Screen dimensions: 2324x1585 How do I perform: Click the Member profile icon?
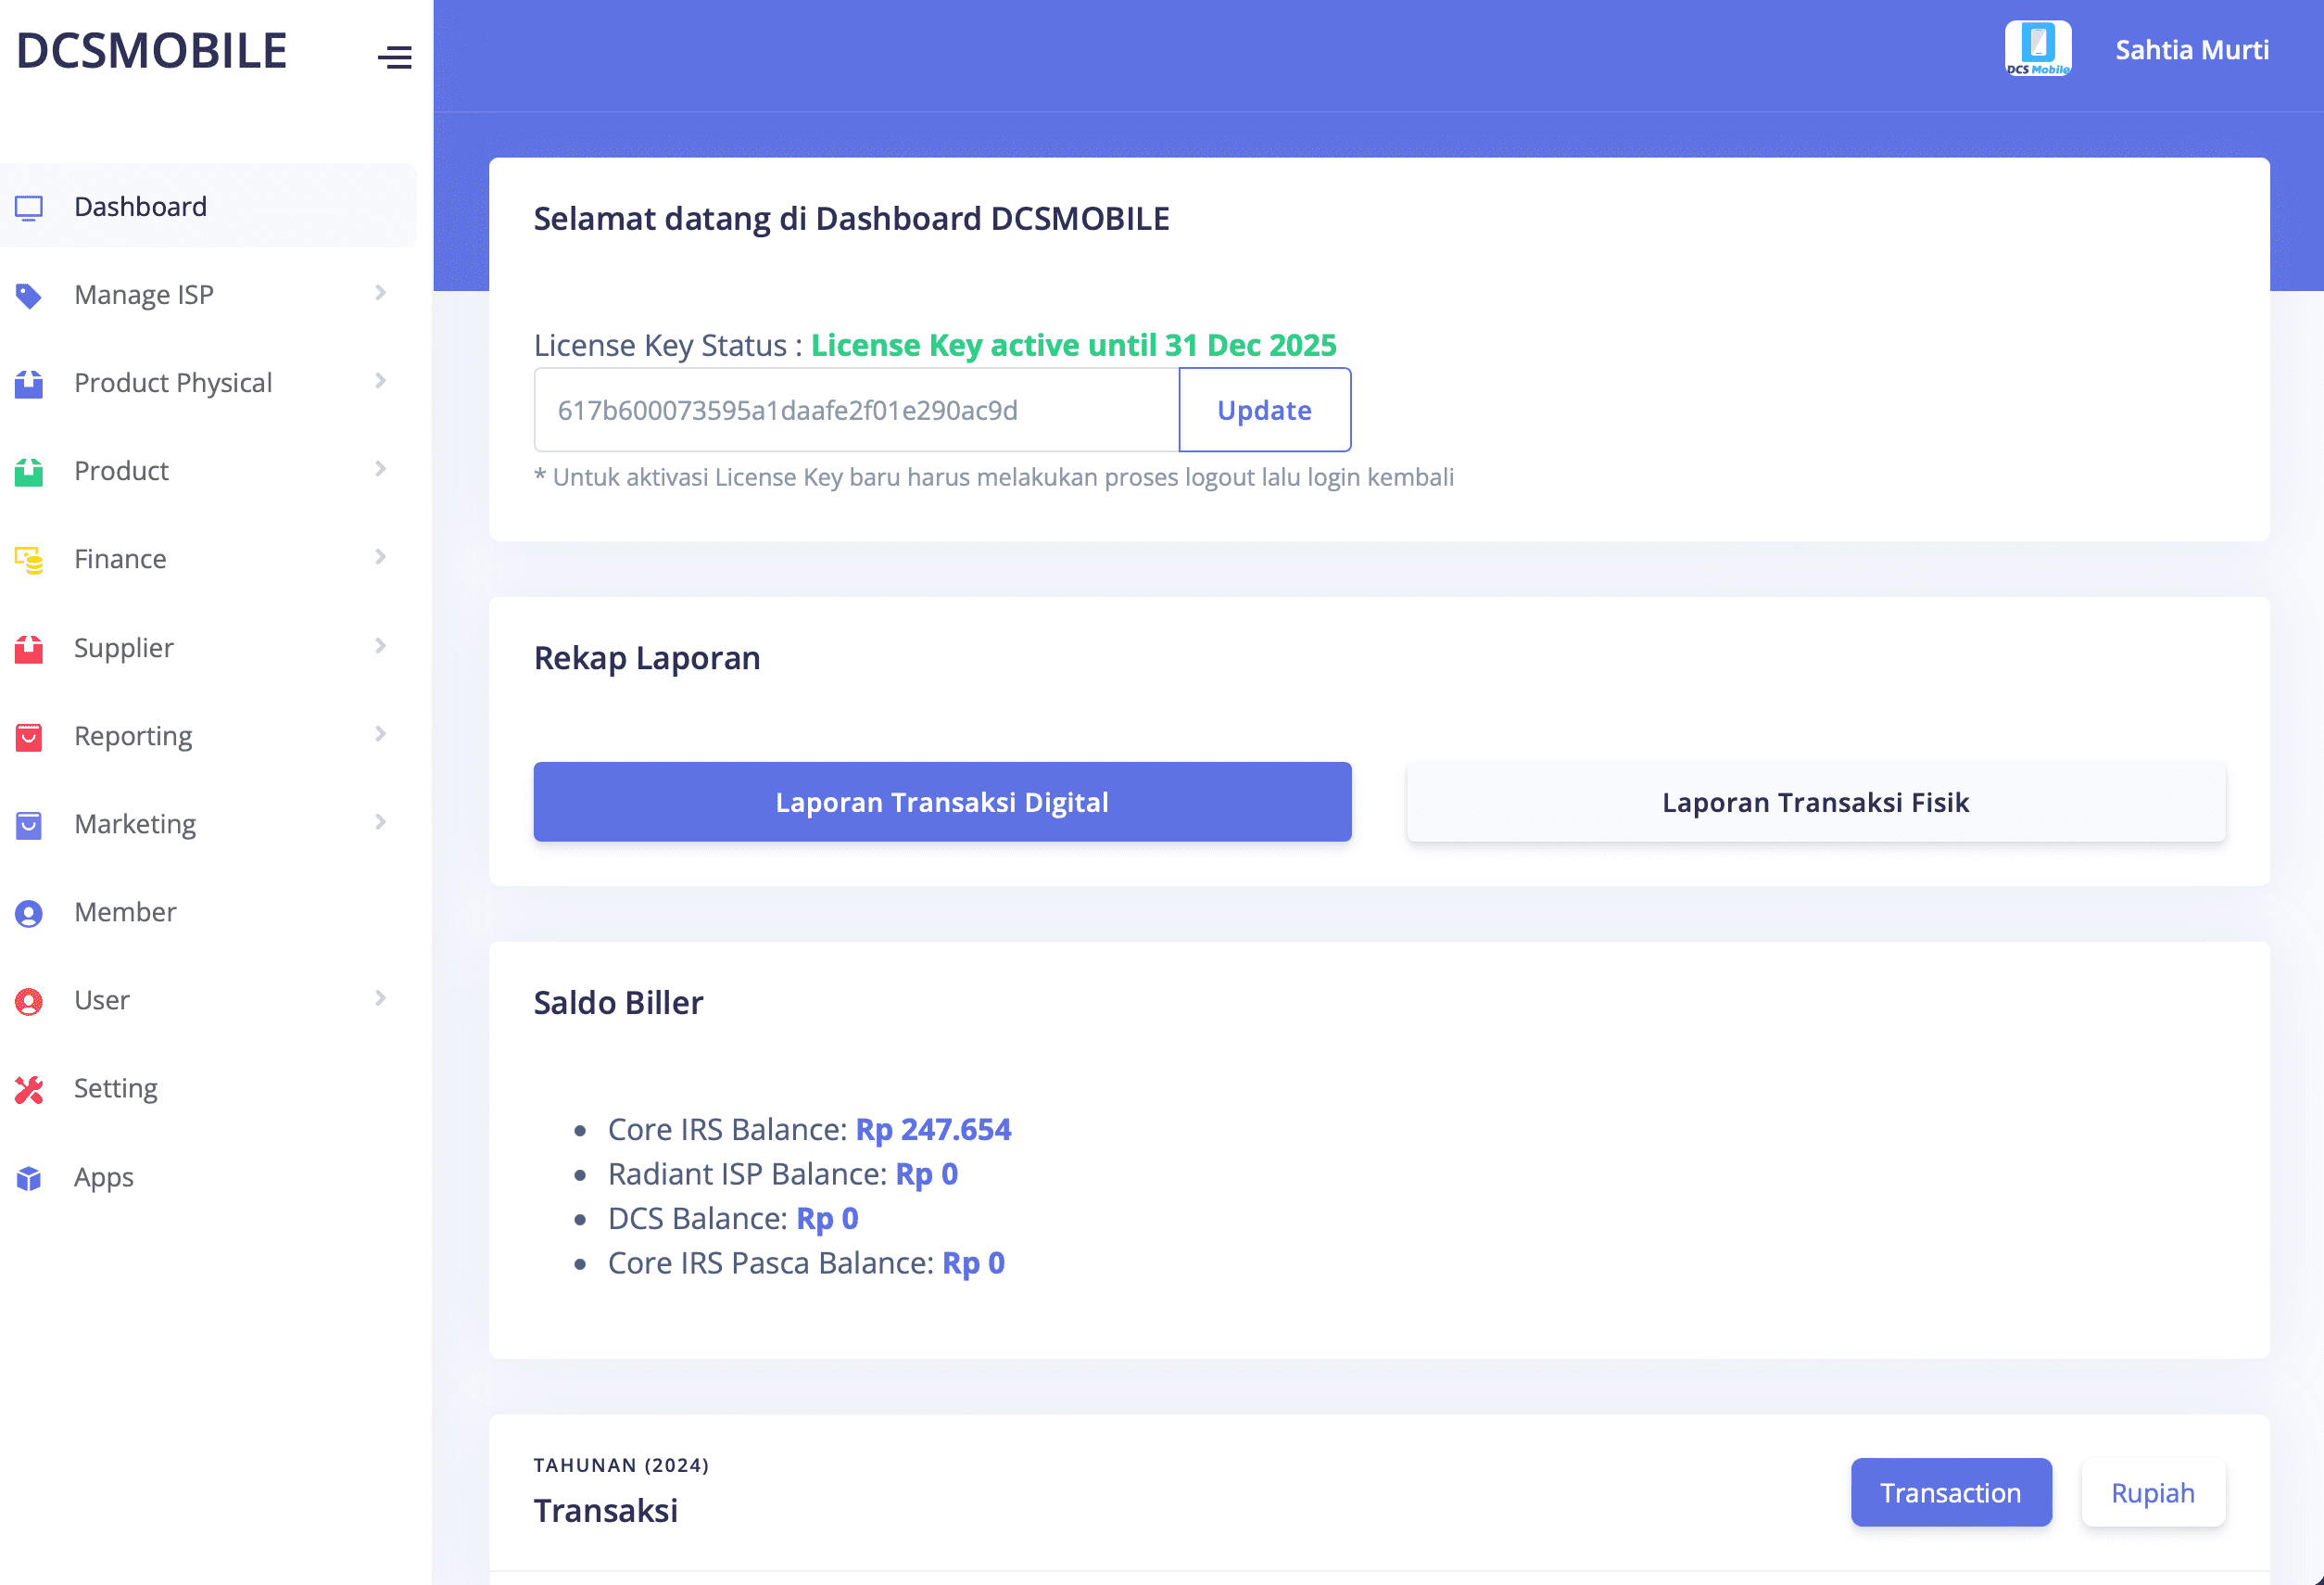tap(29, 913)
